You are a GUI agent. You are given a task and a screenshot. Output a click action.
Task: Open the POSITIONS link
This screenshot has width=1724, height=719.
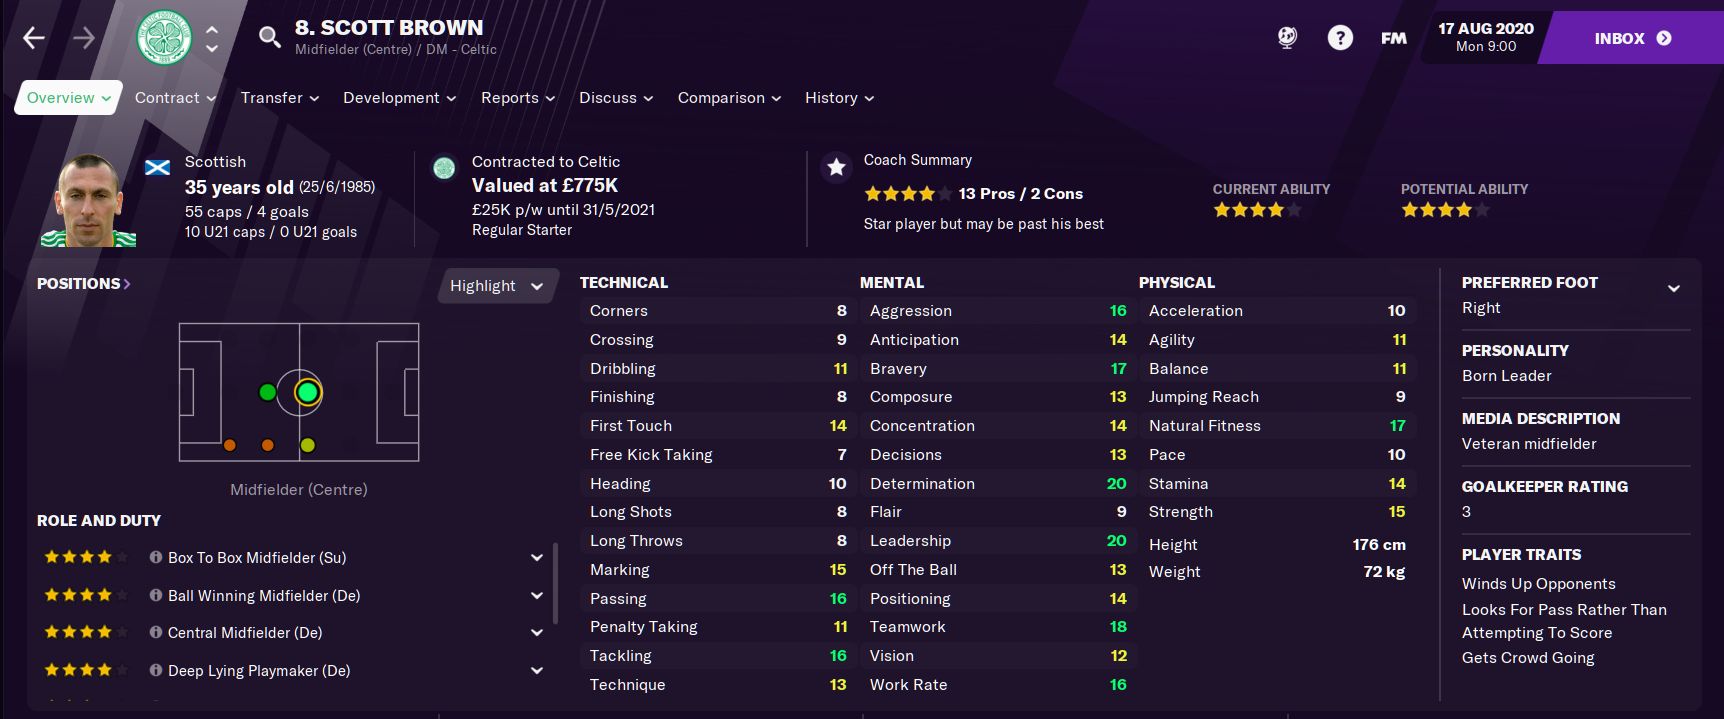point(84,284)
